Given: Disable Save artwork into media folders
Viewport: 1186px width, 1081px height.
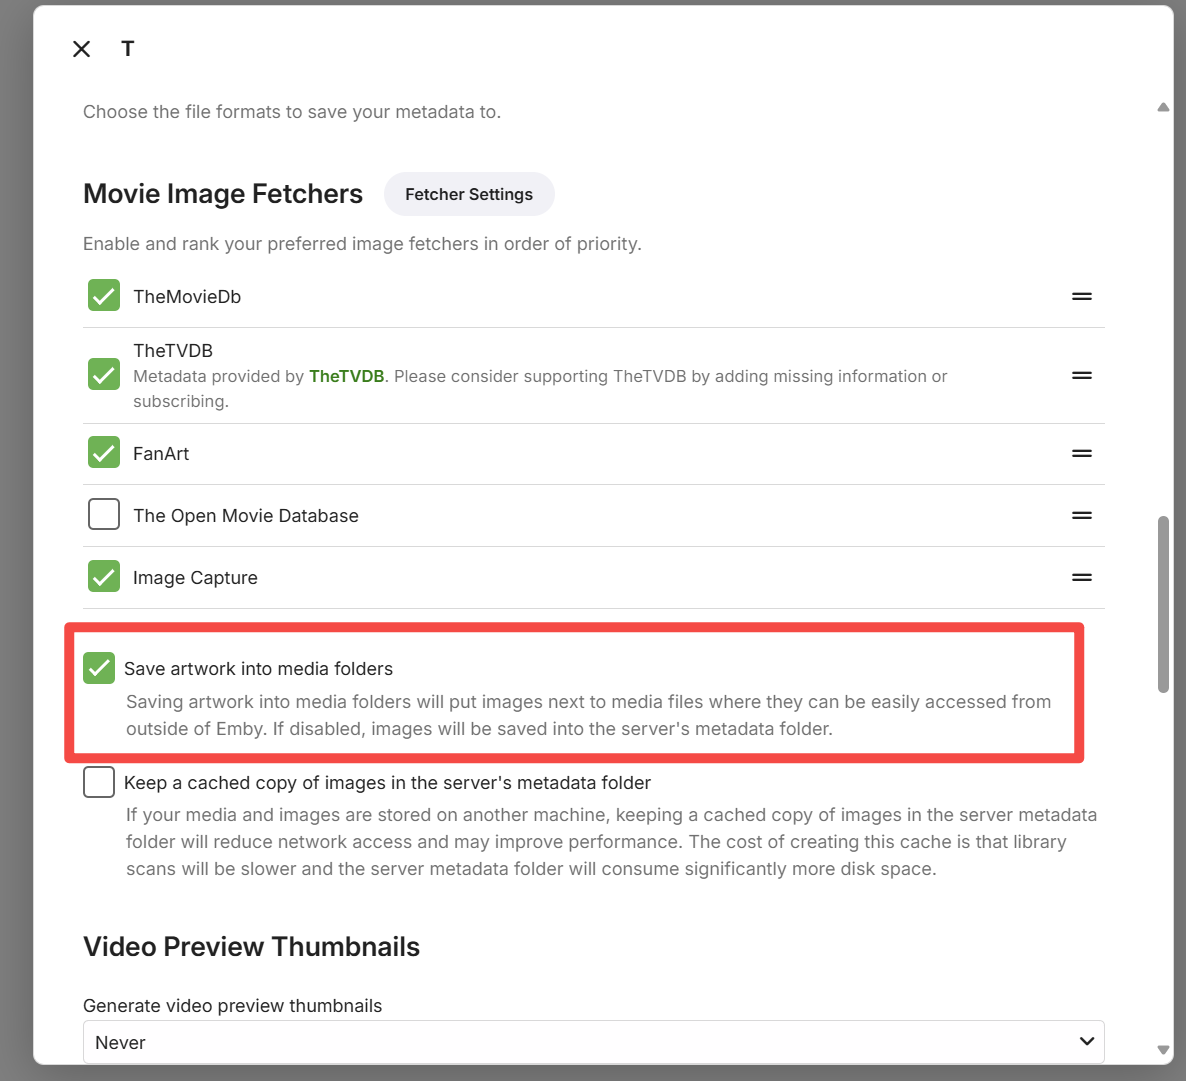Looking at the screenshot, I should [99, 668].
